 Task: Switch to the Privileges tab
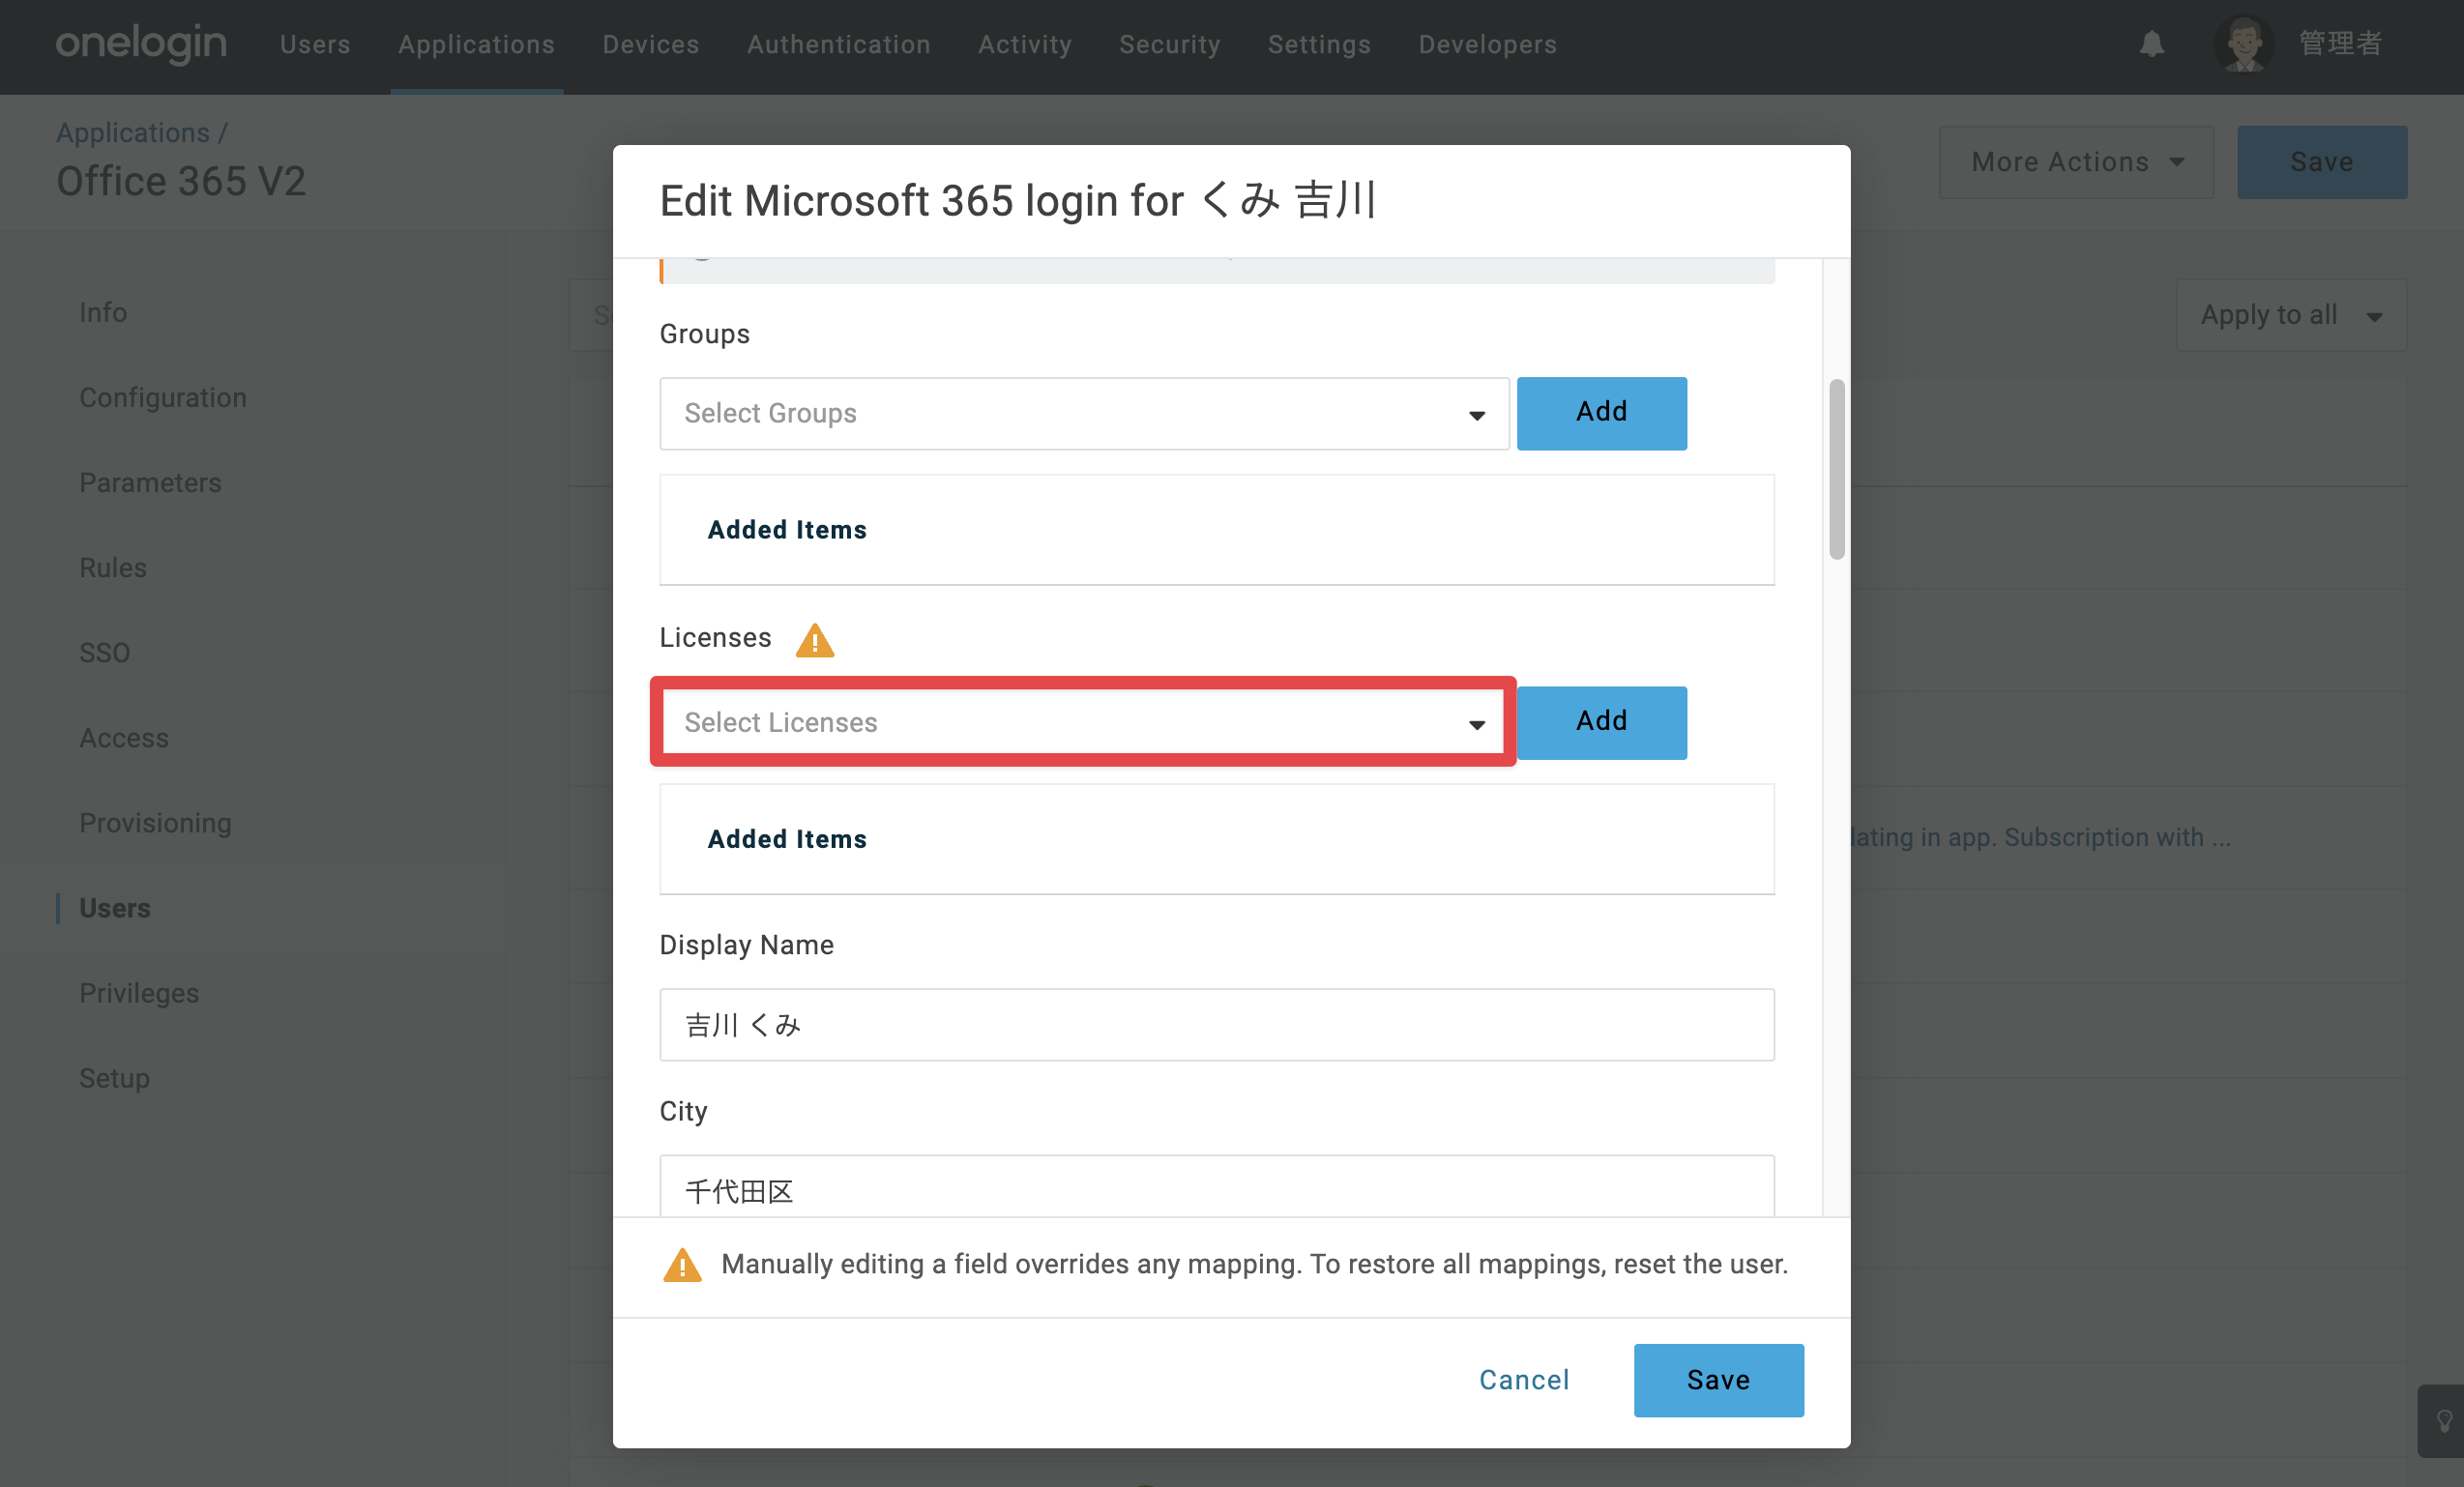click(139, 993)
